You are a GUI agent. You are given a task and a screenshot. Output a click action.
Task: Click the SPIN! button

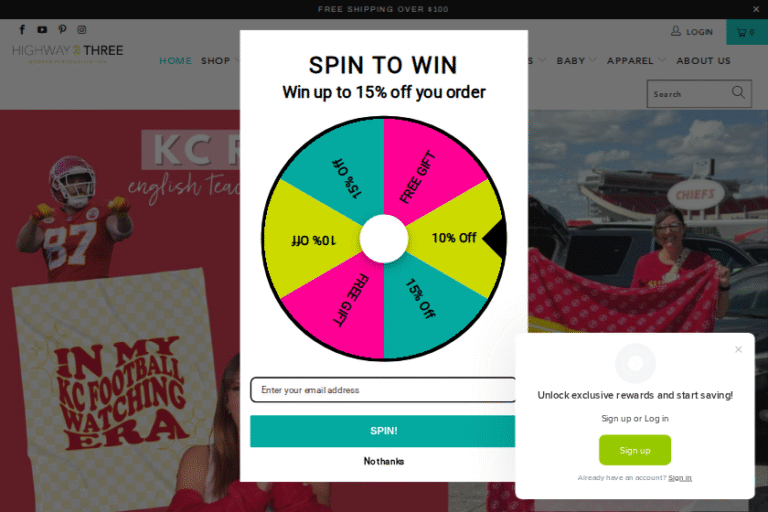coord(383,431)
